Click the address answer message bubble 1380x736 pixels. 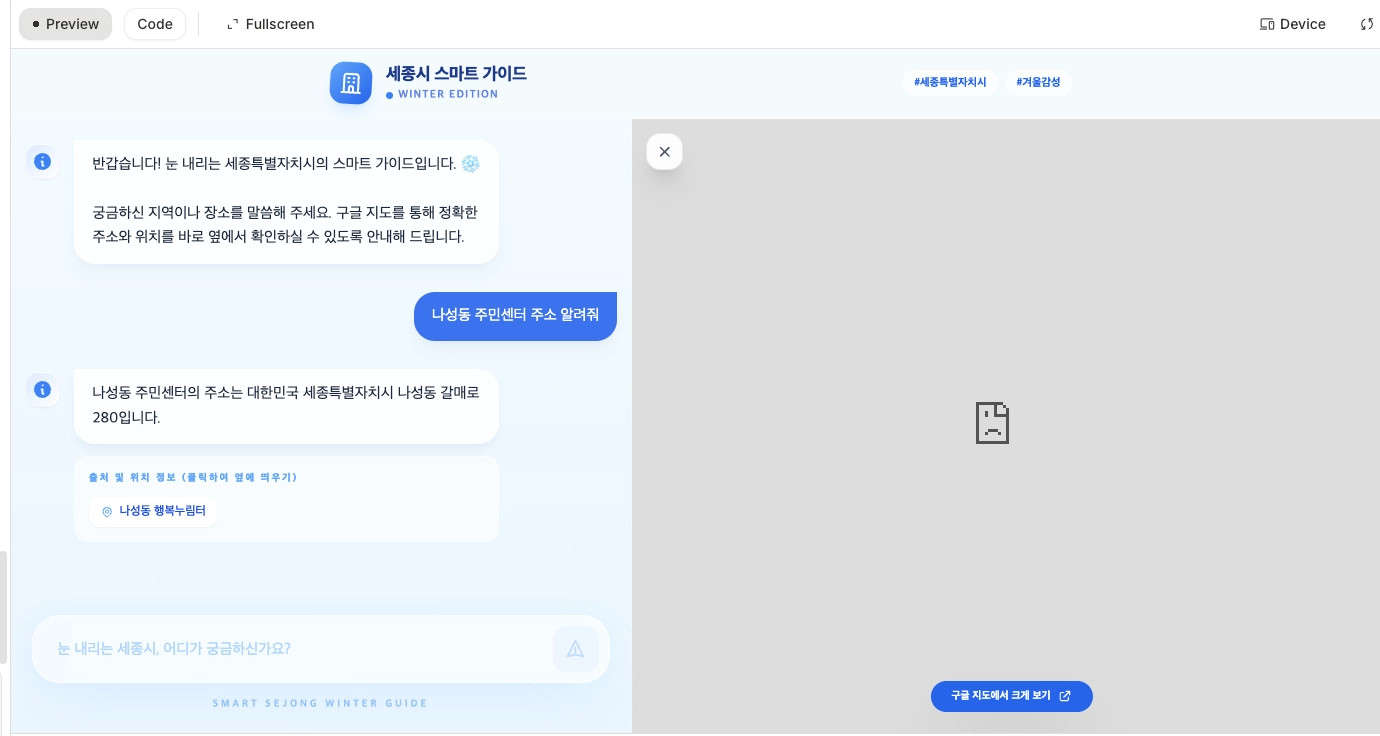[286, 405]
